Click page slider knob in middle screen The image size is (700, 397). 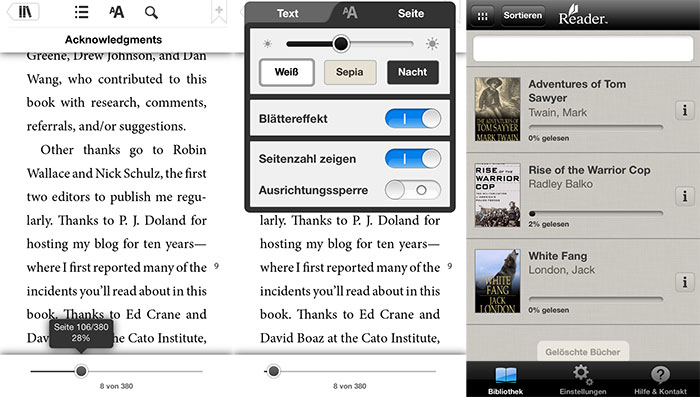point(274,371)
